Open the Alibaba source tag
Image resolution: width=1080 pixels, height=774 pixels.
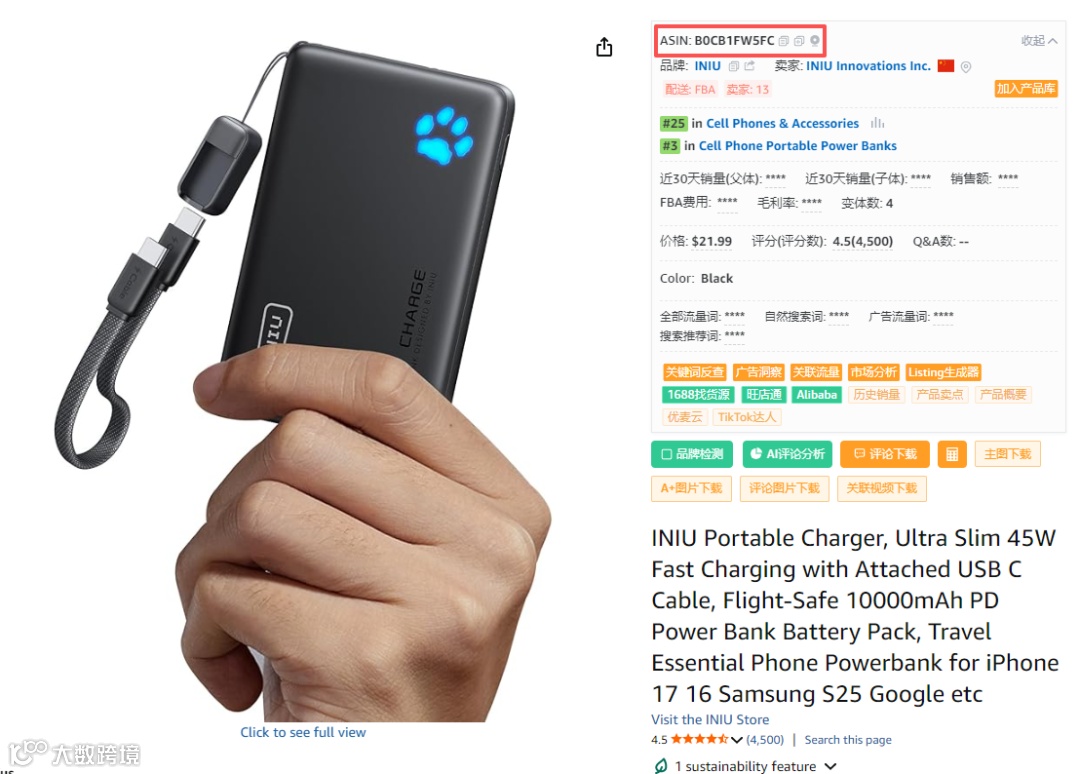pos(816,395)
